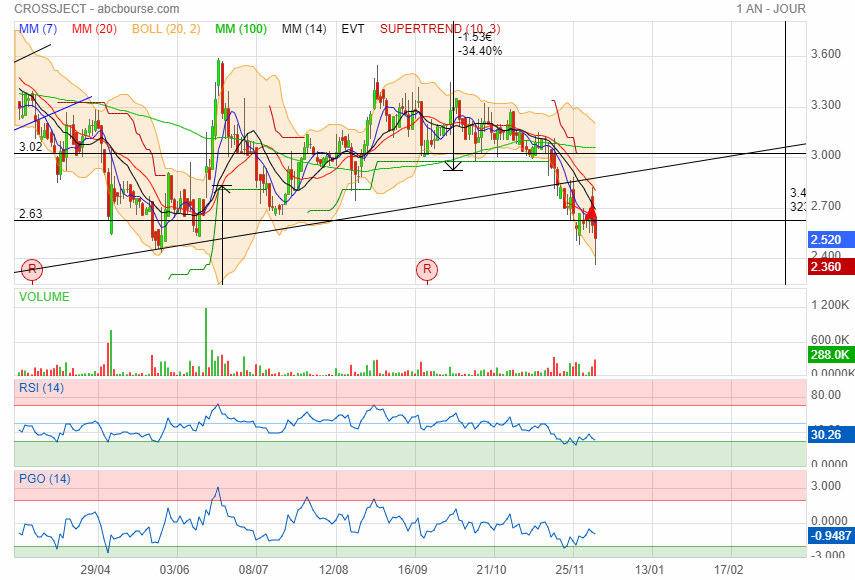
Task: Click the VOLUME panel label
Action: click(44, 297)
